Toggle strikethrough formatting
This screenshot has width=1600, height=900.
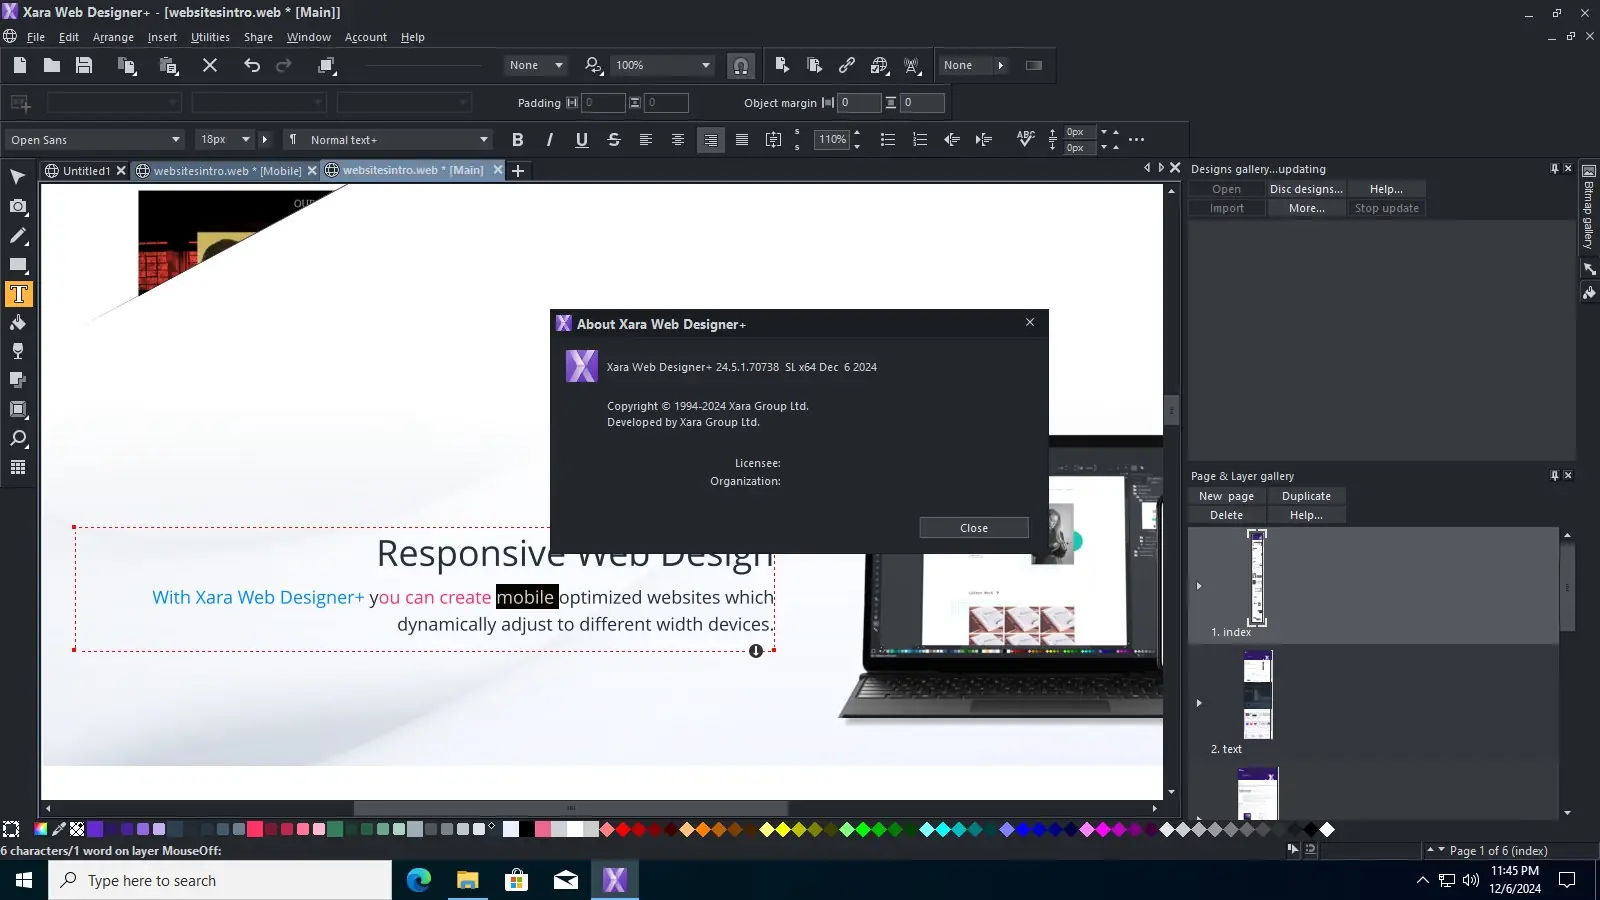614,140
